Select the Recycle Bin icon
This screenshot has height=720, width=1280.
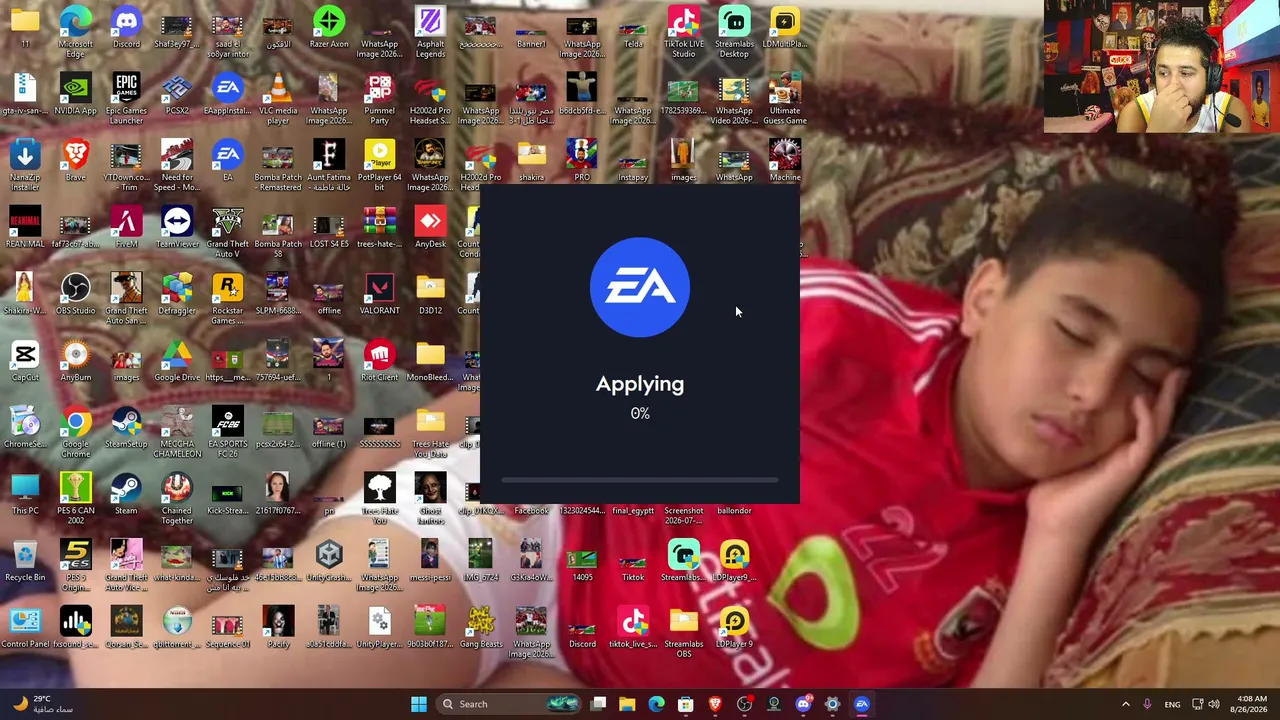25,562
